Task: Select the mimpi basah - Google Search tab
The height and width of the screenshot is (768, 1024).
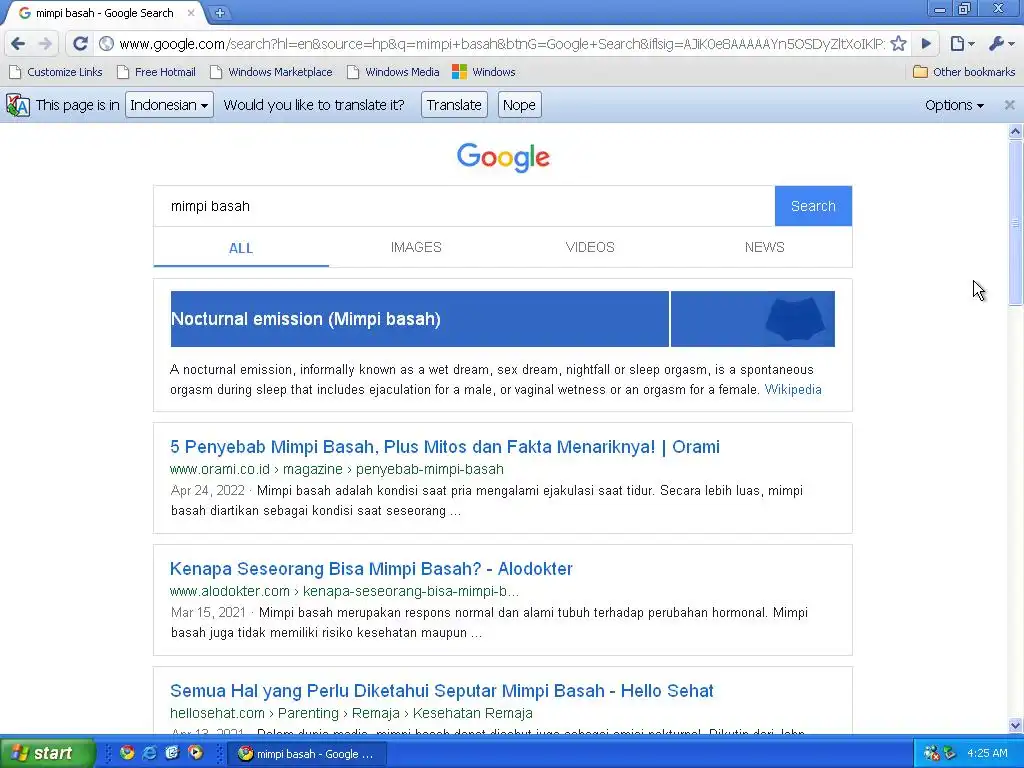Action: (x=104, y=13)
